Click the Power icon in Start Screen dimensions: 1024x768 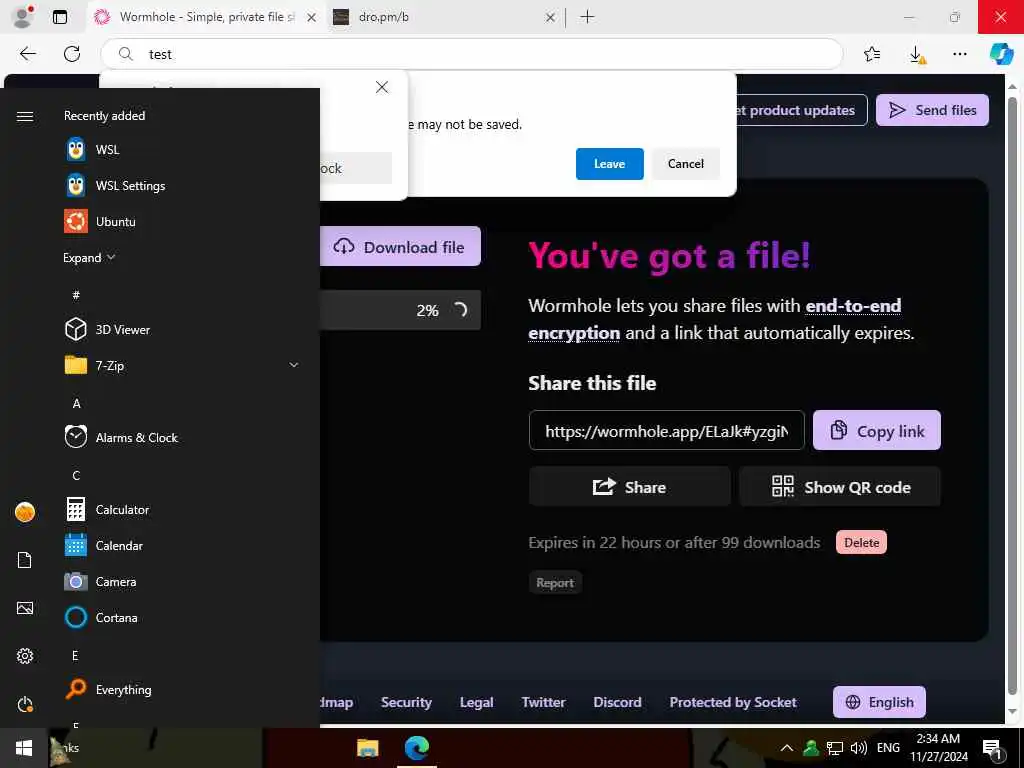click(x=25, y=704)
